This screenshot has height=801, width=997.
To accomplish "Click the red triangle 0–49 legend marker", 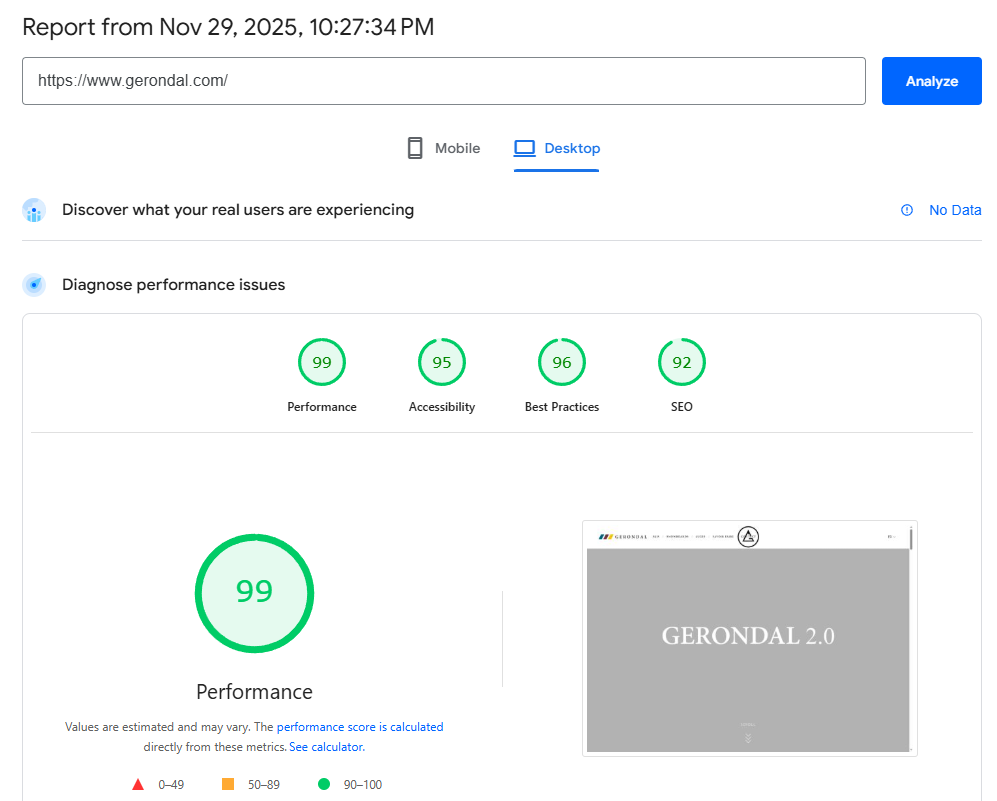I will tap(138, 784).
